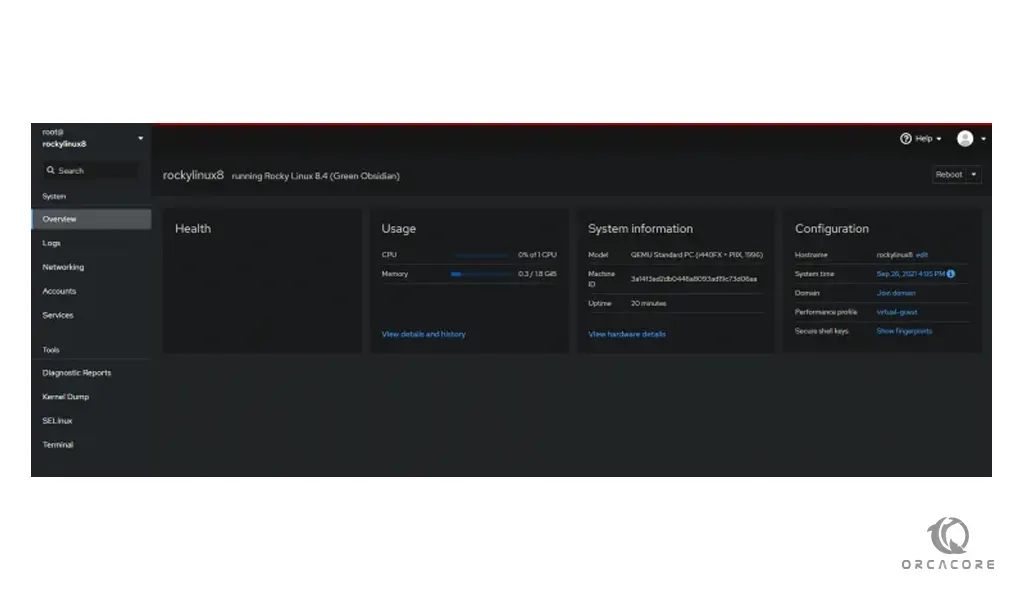Click the memory 0.3 / 1.8 GiB value
This screenshot has height=600, width=1024.
click(x=537, y=274)
